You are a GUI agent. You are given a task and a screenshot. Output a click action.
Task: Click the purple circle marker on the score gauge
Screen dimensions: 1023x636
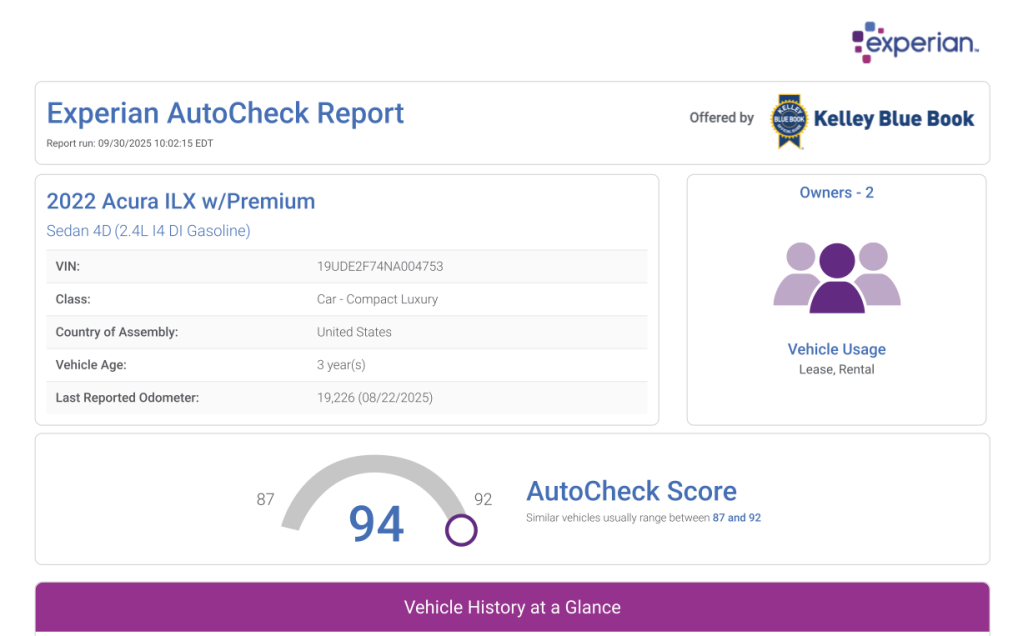(x=461, y=530)
